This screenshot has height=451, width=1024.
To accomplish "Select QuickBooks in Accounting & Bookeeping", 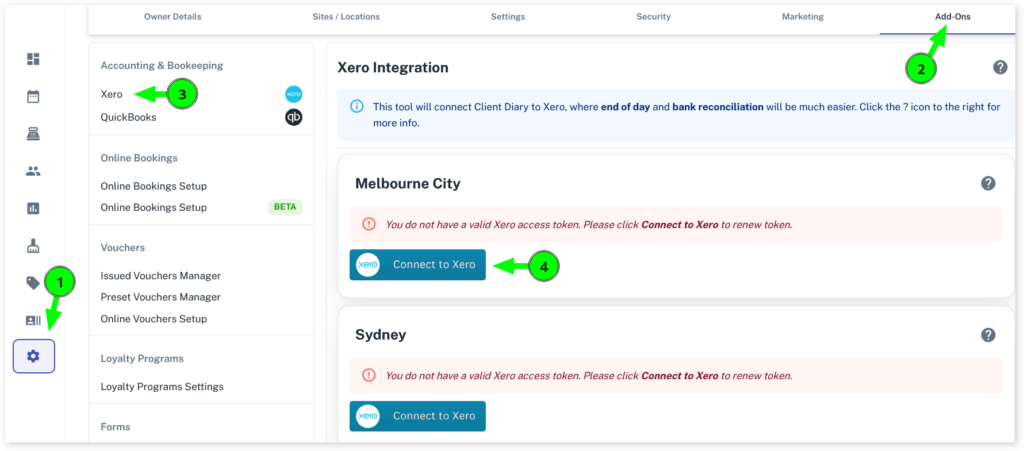I will pyautogui.click(x=128, y=117).
